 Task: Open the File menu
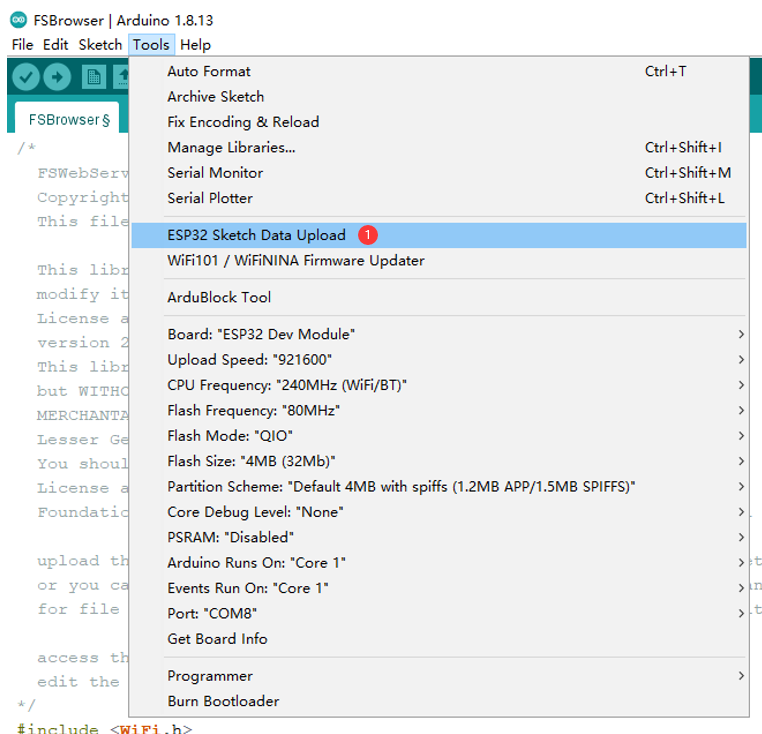pos(22,45)
